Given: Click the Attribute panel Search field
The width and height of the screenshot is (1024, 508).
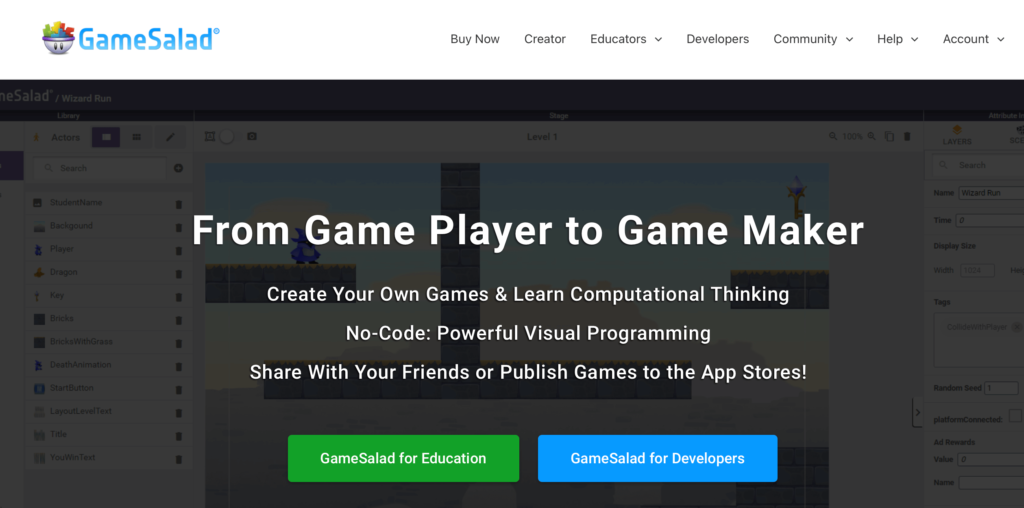Looking at the screenshot, I should point(978,165).
